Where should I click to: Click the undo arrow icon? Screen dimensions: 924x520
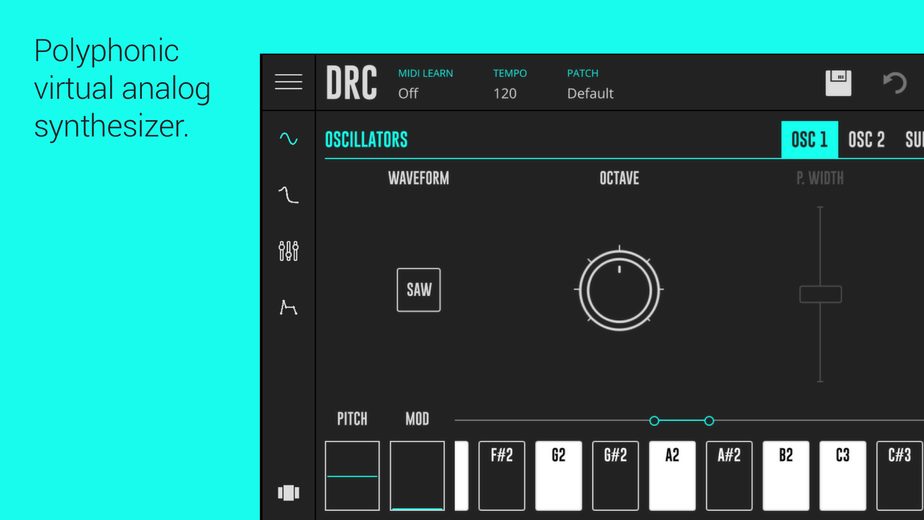coord(895,83)
